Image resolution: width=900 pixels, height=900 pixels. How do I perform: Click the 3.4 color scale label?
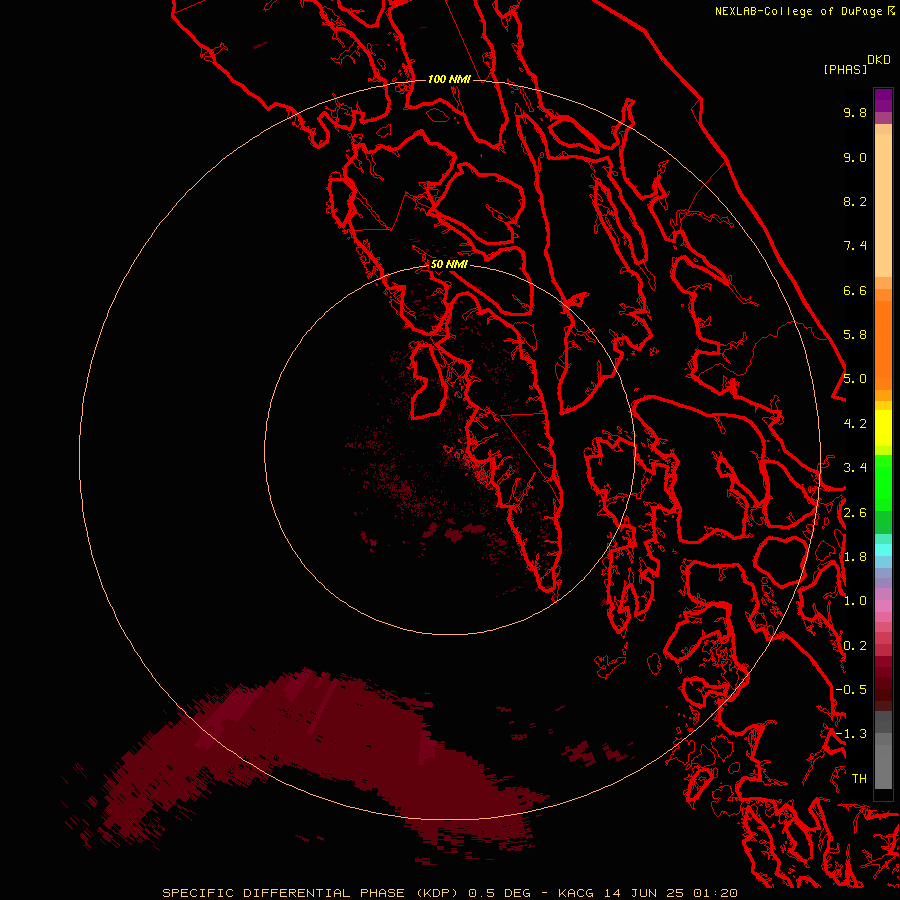[855, 468]
